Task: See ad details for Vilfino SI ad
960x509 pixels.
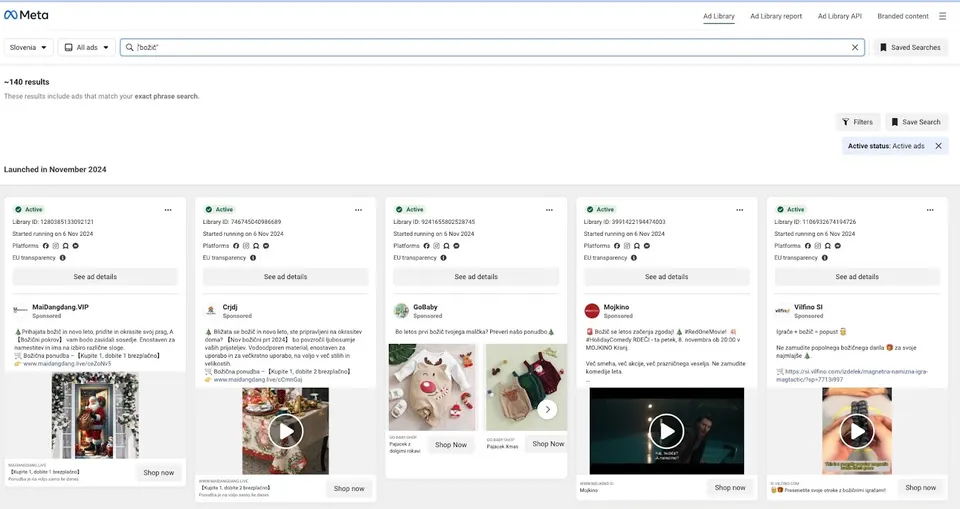Action: 857,277
